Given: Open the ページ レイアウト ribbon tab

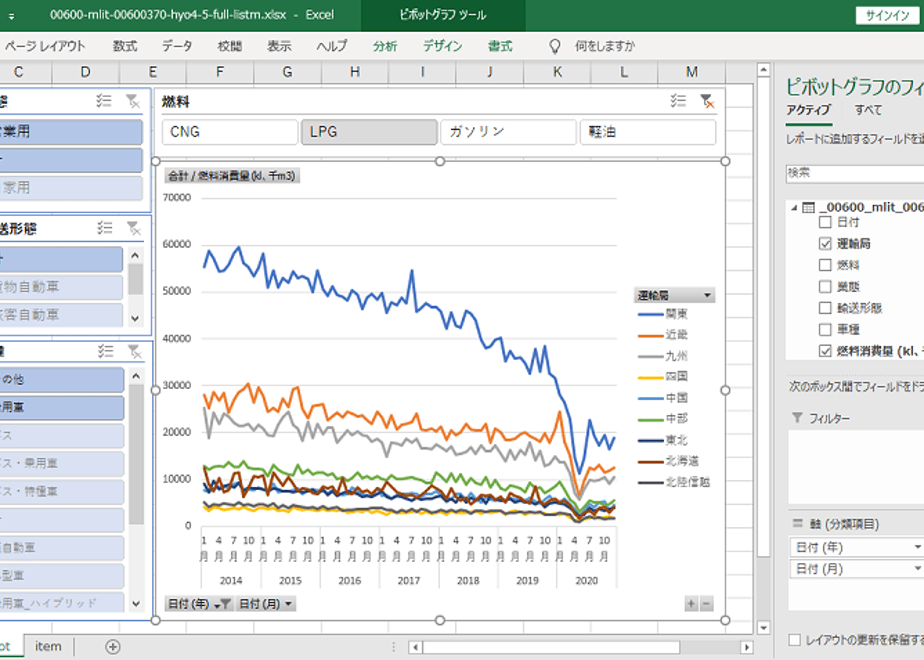Looking at the screenshot, I should point(45,46).
